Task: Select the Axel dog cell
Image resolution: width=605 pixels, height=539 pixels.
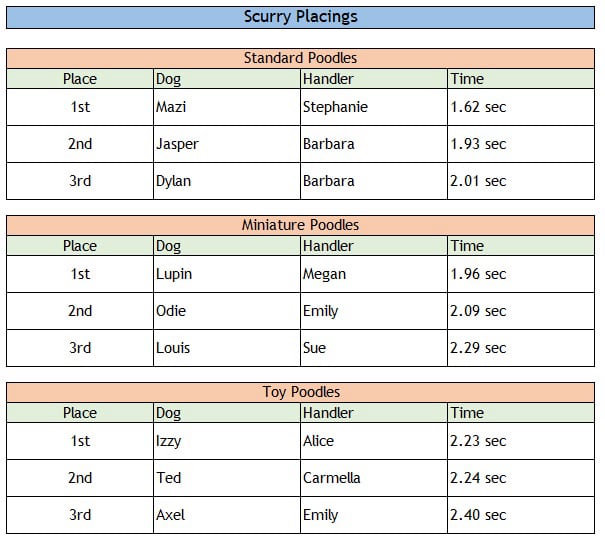Action: [x=226, y=515]
